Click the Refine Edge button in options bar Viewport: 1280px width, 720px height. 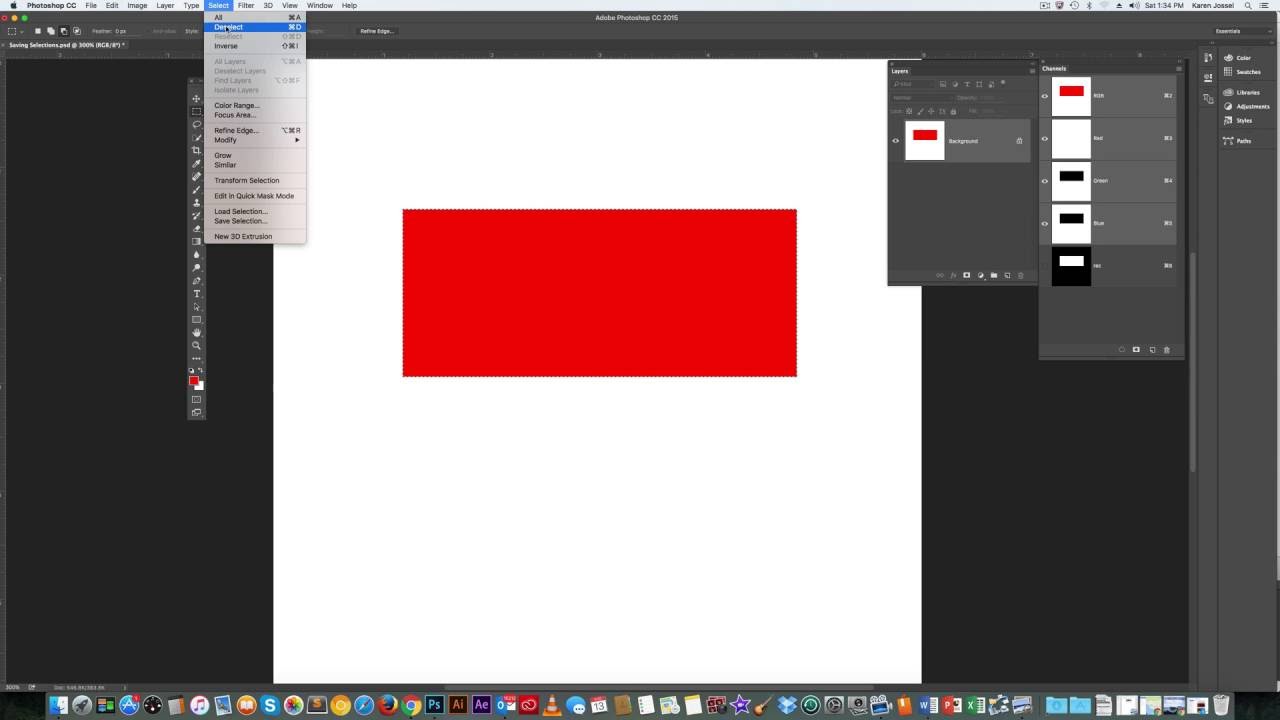[377, 31]
